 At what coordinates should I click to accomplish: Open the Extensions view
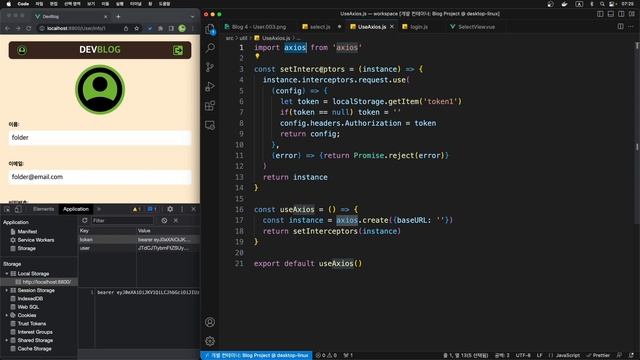tap(210, 106)
